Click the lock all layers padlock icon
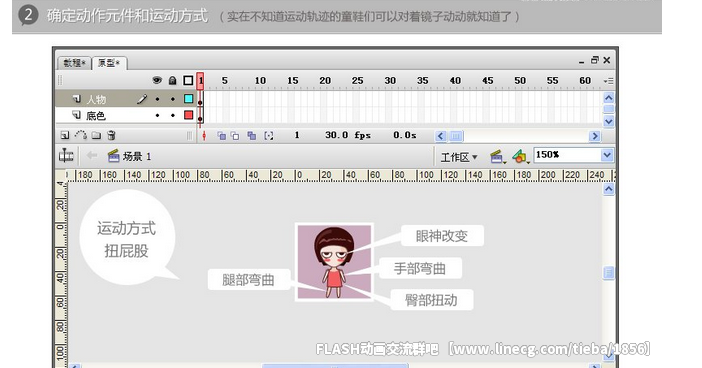This screenshot has width=702, height=368. [172, 81]
